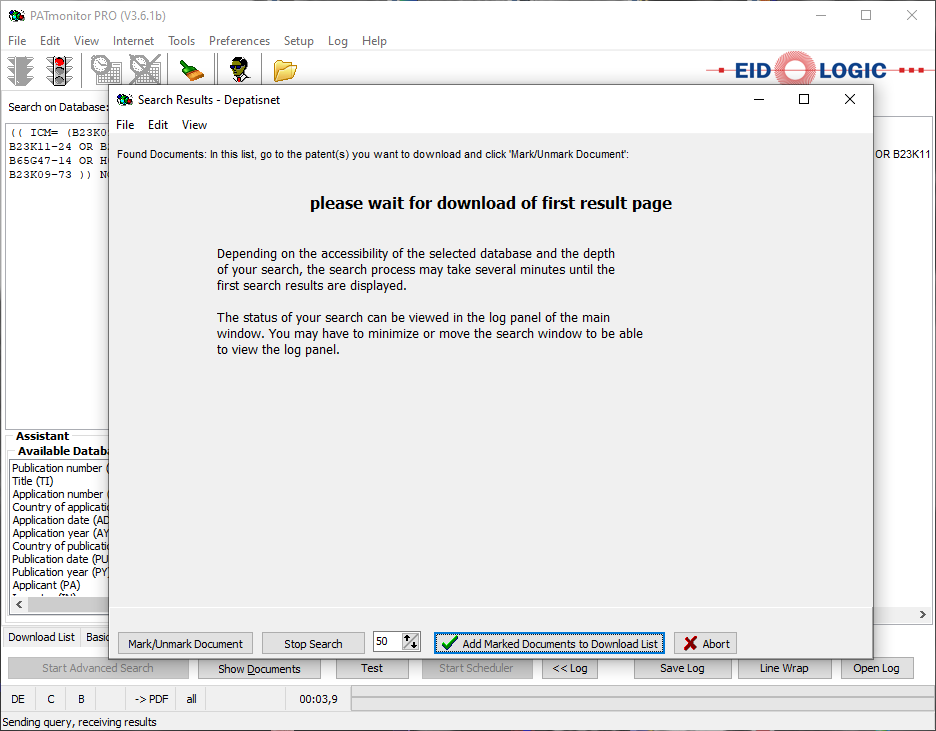This screenshot has height=731, width=936.
Task: Open the Log menu
Action: point(337,41)
